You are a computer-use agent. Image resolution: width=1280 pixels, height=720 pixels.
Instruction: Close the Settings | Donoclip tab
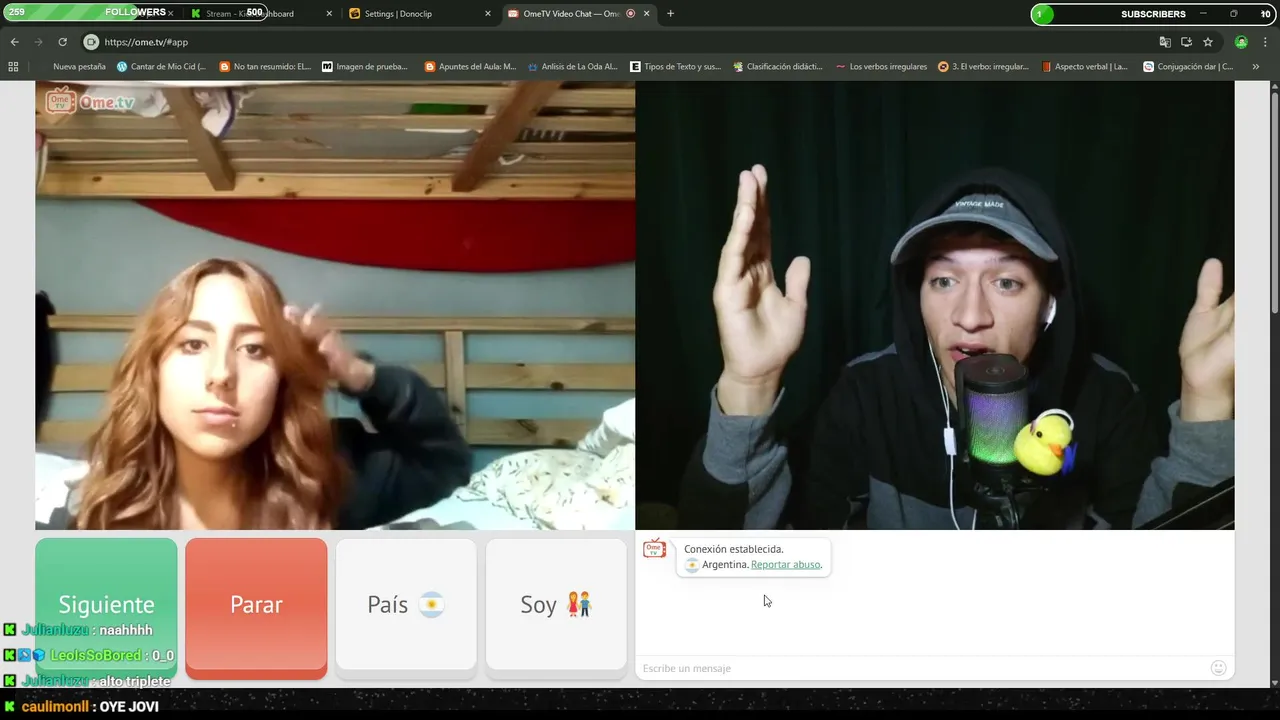[x=488, y=14]
